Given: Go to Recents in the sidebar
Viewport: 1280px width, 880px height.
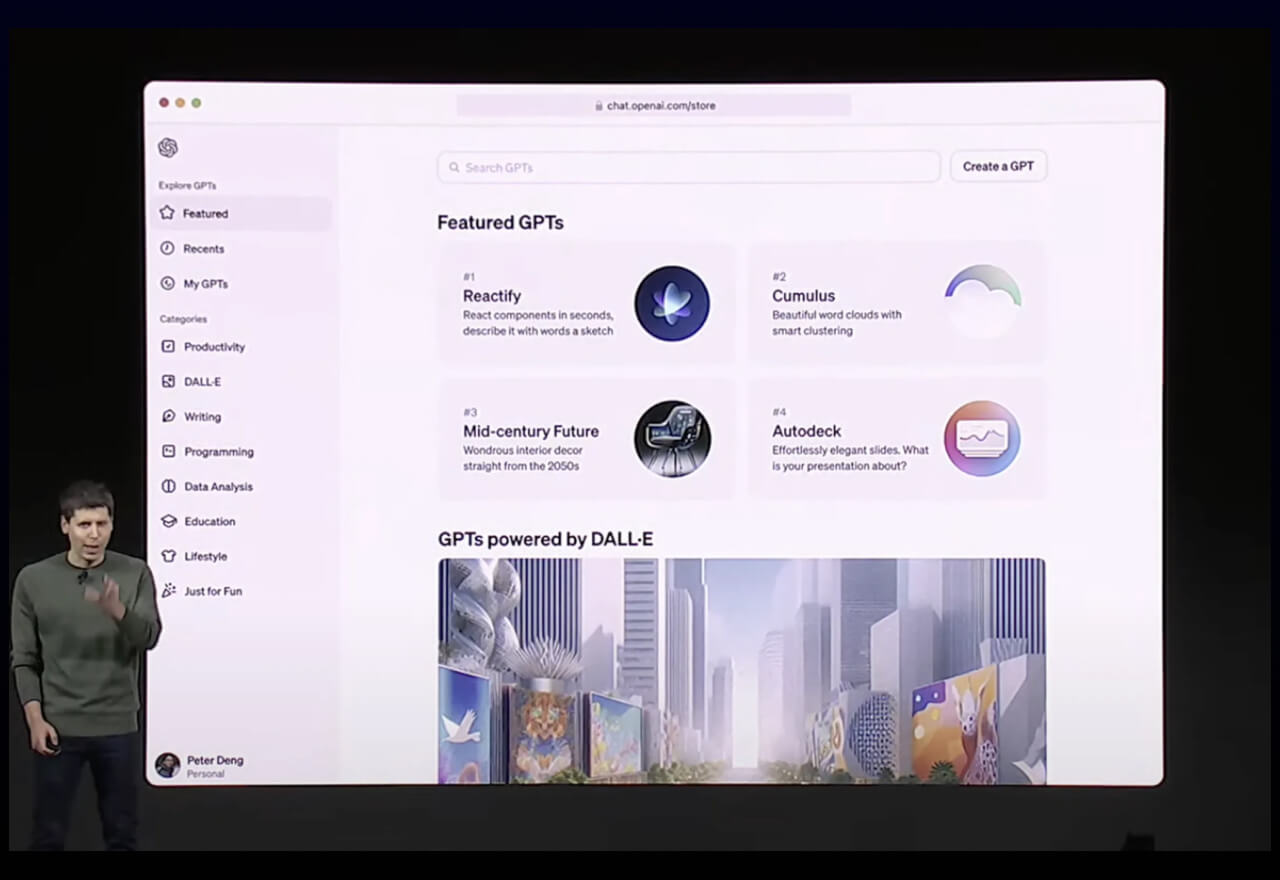Looking at the screenshot, I should click(203, 249).
